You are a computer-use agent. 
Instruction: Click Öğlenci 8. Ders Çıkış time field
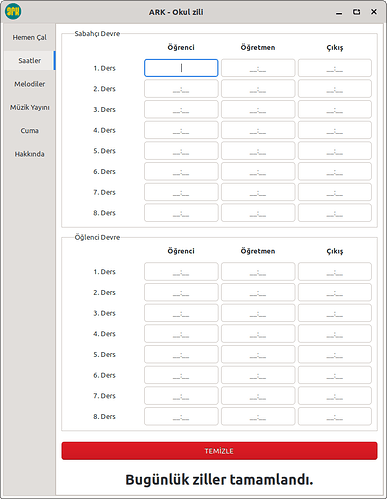[335, 416]
